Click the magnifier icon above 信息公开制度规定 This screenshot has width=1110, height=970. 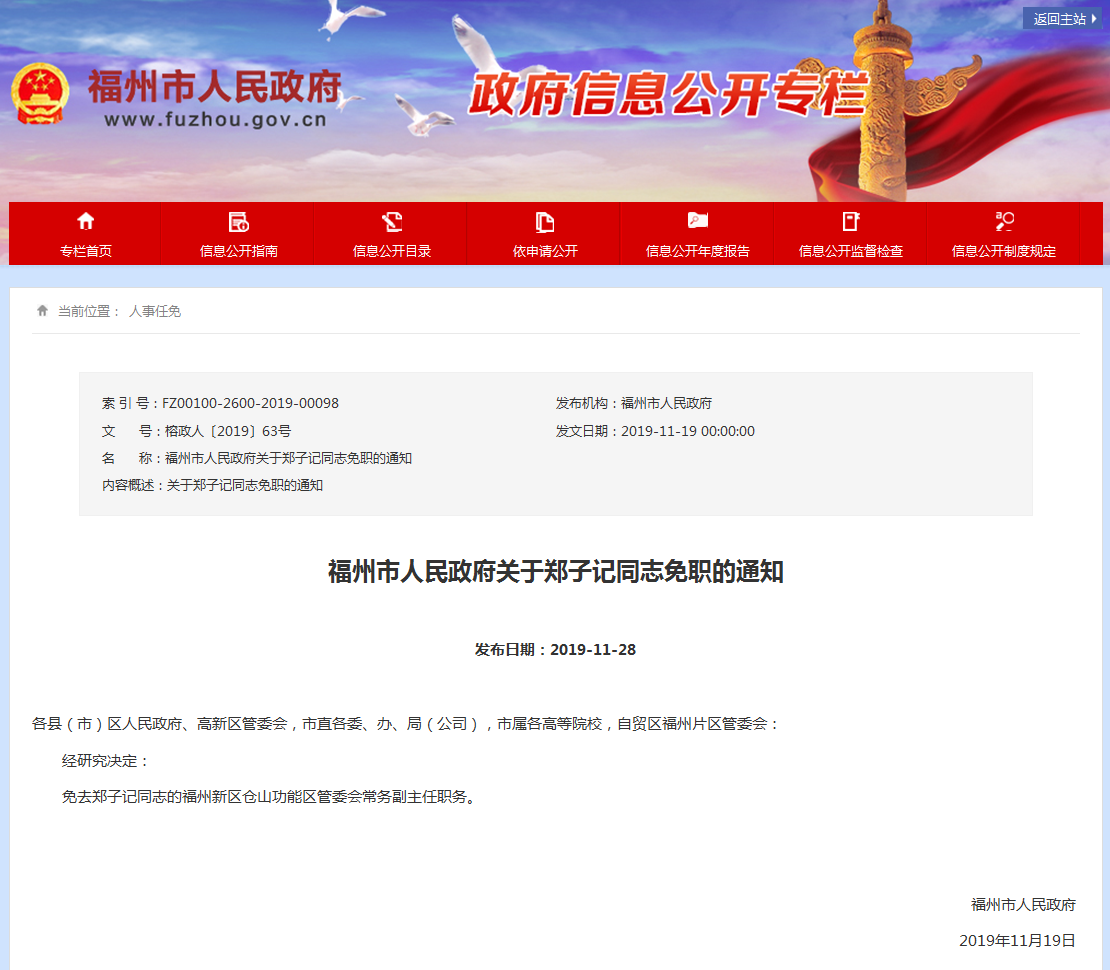(x=1004, y=221)
